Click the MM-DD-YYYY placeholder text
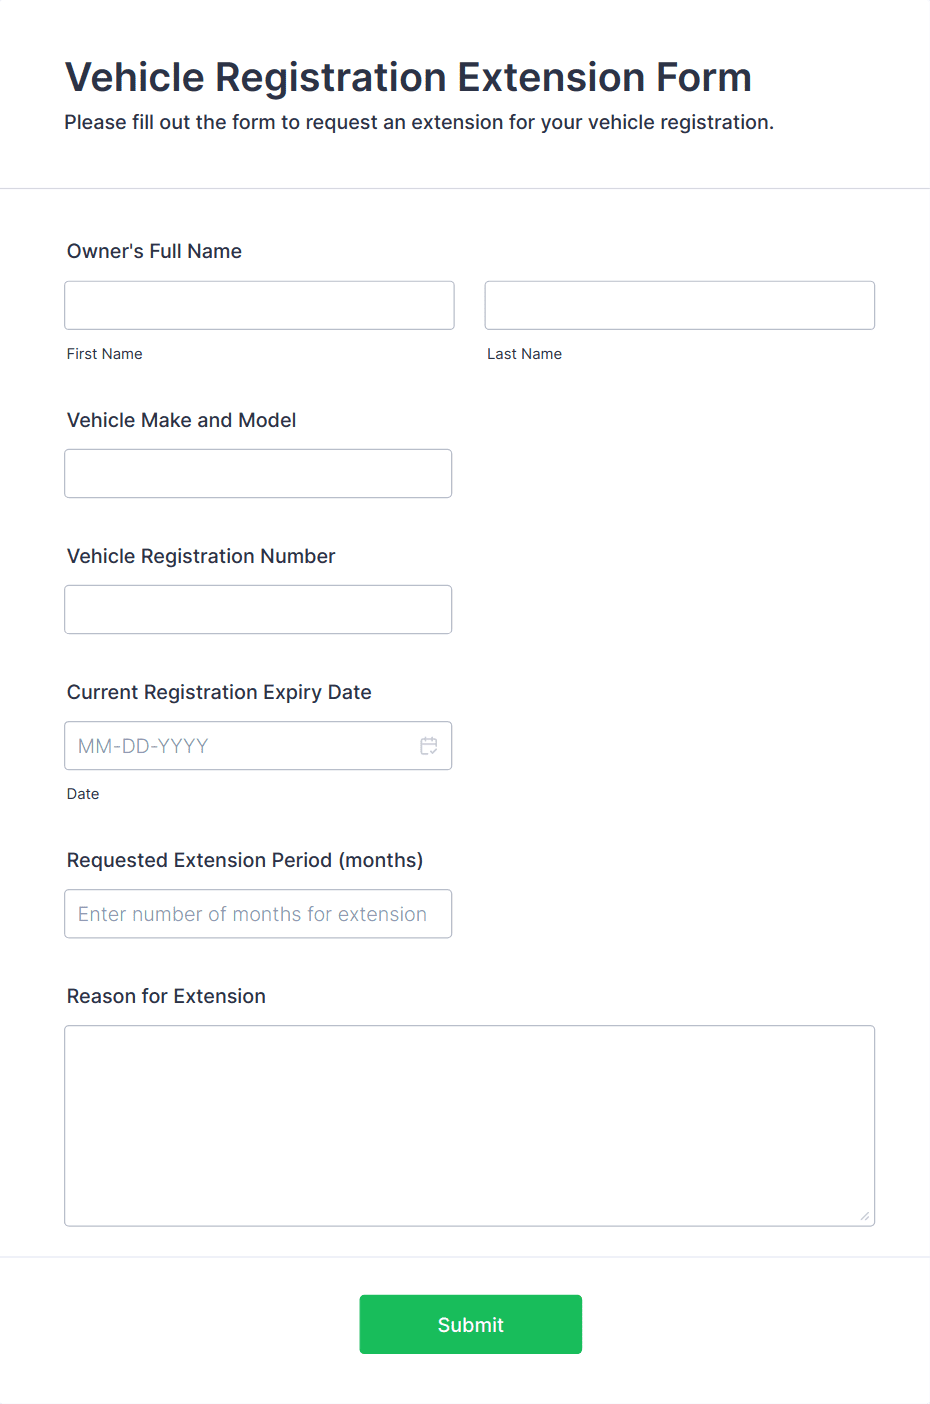 tap(143, 745)
